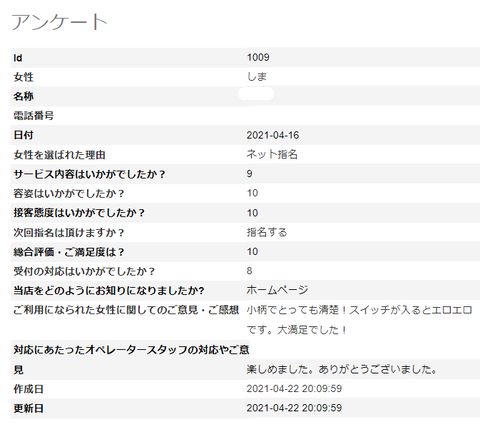
Task: Select the 作成日 label
Action: 28,389
